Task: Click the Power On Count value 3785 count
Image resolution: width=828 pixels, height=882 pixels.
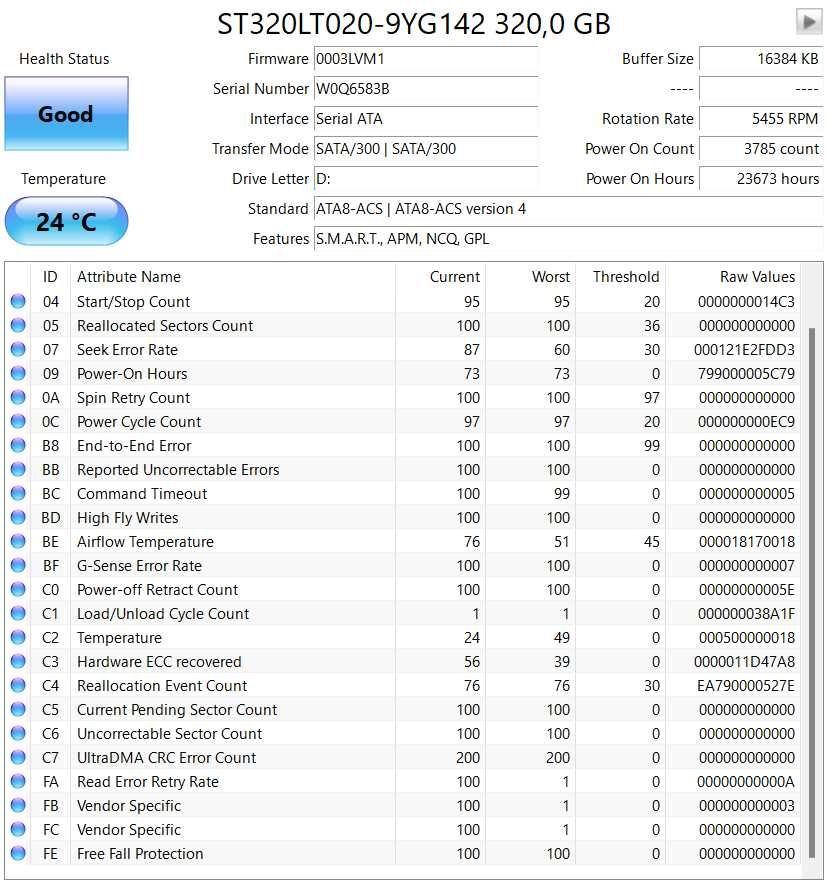Action: pyautogui.click(x=761, y=149)
